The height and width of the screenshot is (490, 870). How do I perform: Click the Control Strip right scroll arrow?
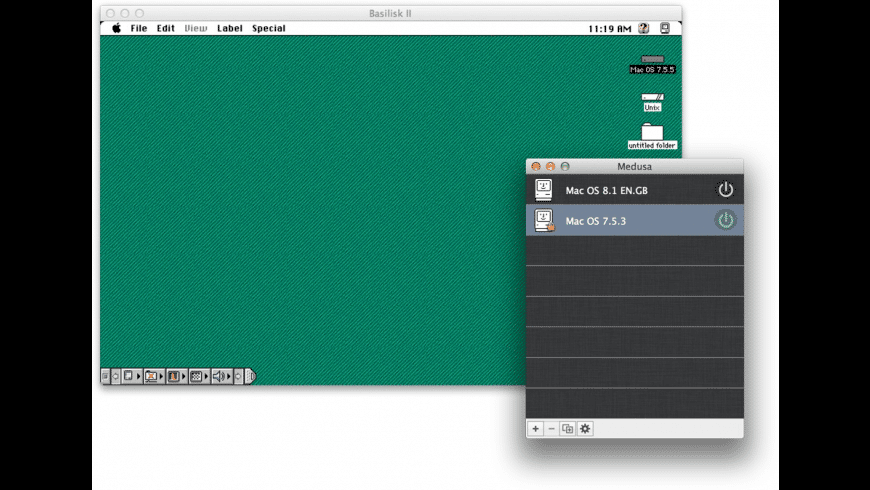(x=239, y=376)
